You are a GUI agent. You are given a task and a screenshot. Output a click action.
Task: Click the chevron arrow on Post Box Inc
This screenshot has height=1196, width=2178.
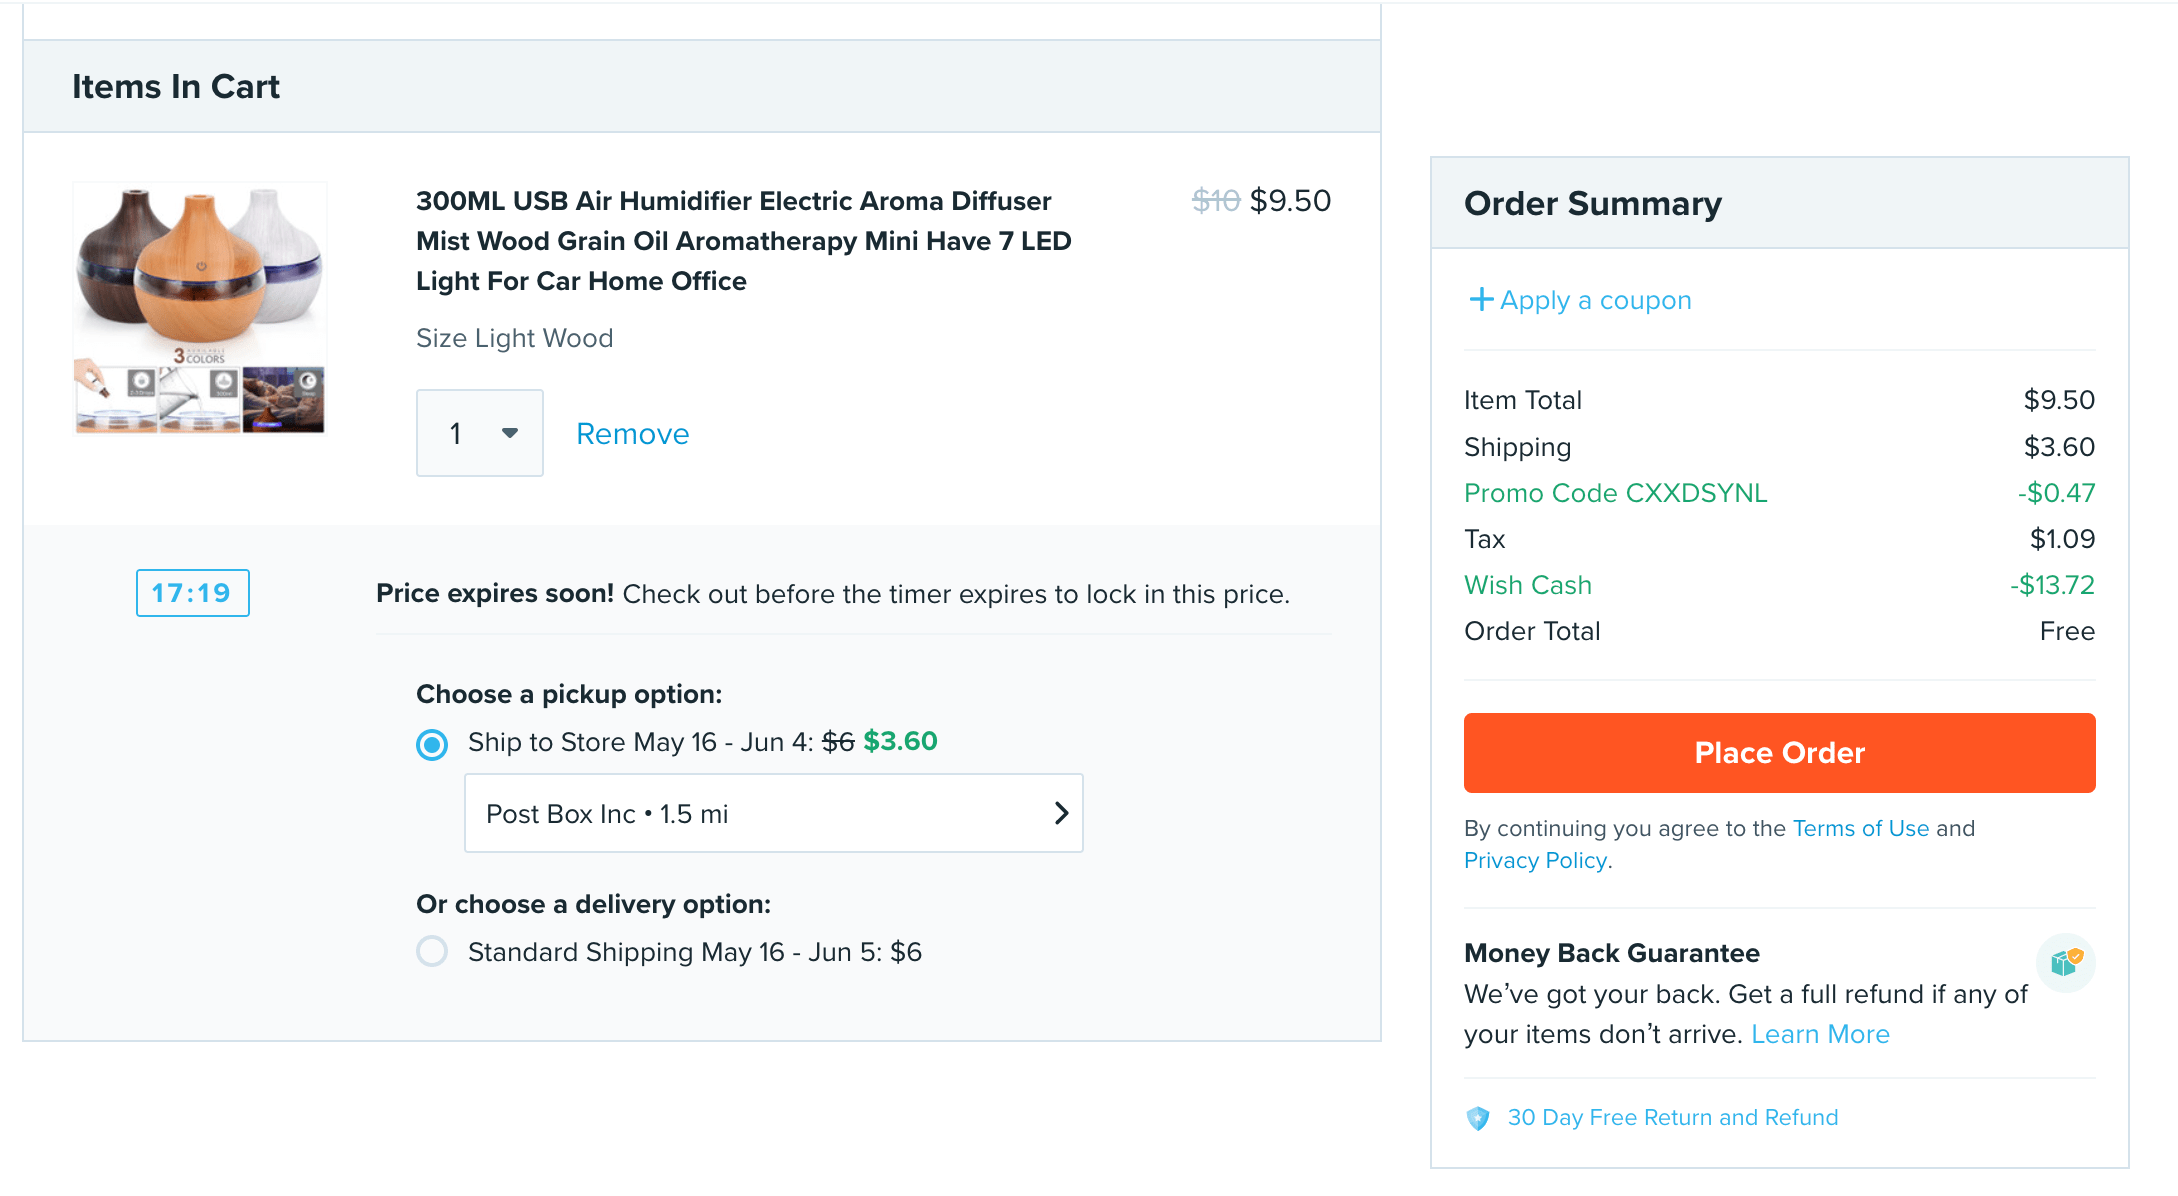click(x=1061, y=813)
